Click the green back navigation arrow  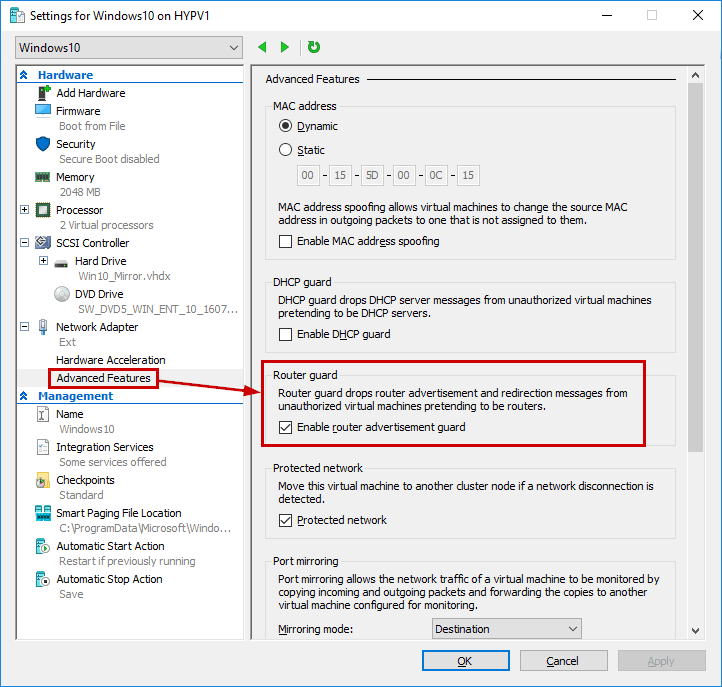(262, 47)
